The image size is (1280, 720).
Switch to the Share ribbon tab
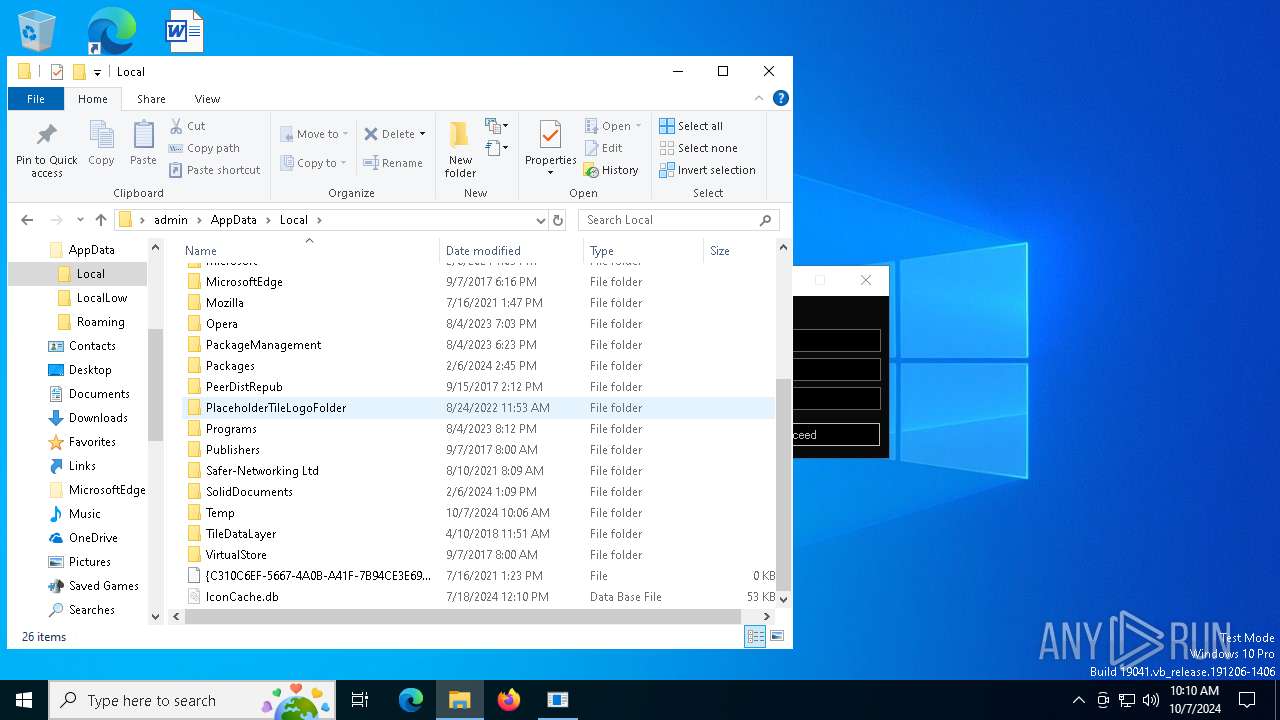pyautogui.click(x=151, y=99)
